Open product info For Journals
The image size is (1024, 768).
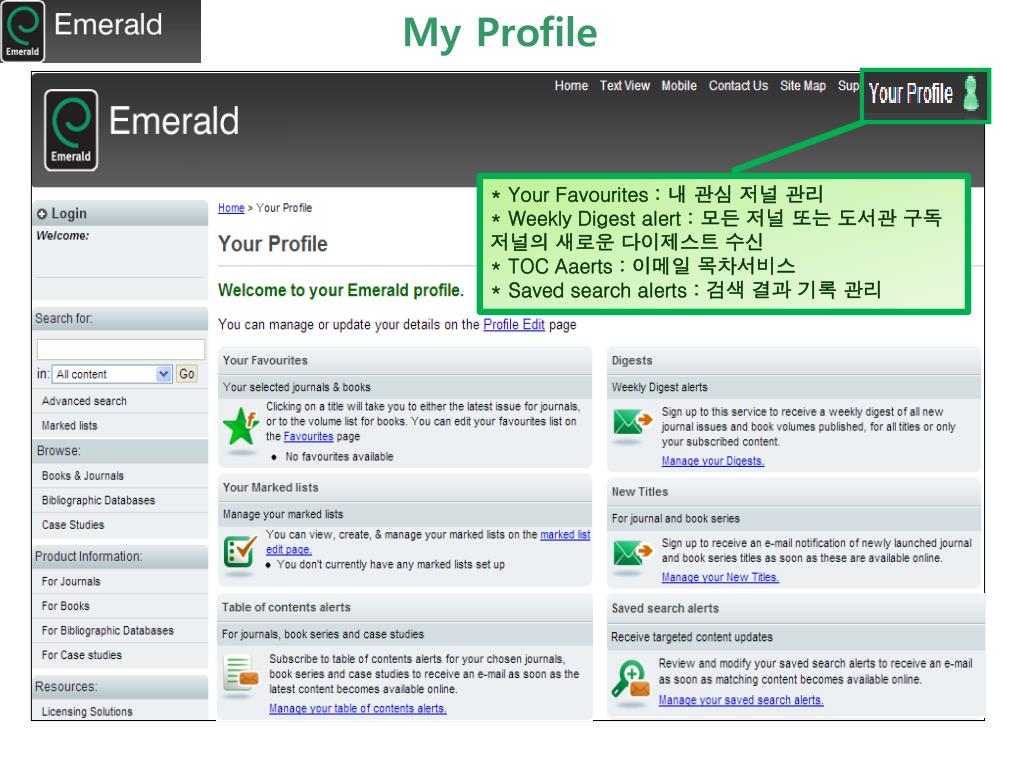click(x=71, y=582)
